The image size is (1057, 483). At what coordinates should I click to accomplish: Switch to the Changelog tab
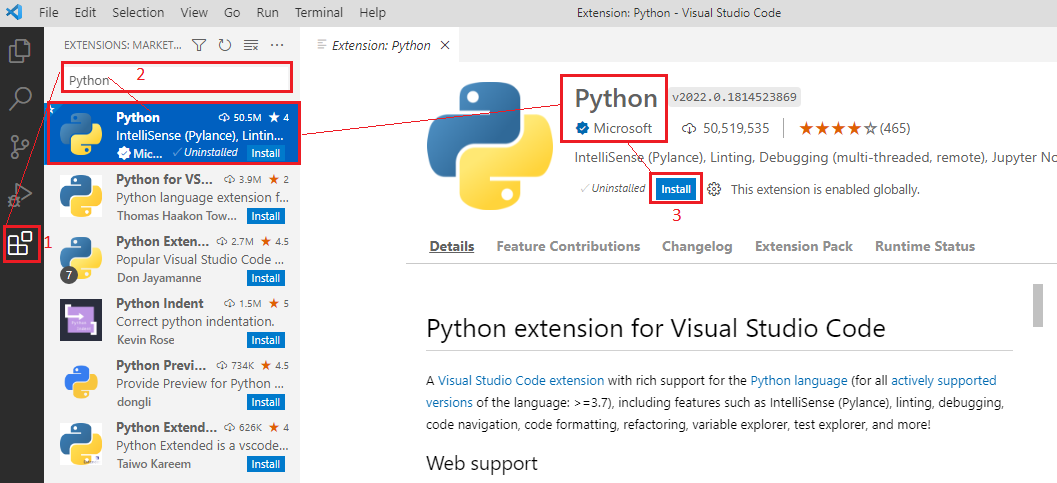coord(697,247)
